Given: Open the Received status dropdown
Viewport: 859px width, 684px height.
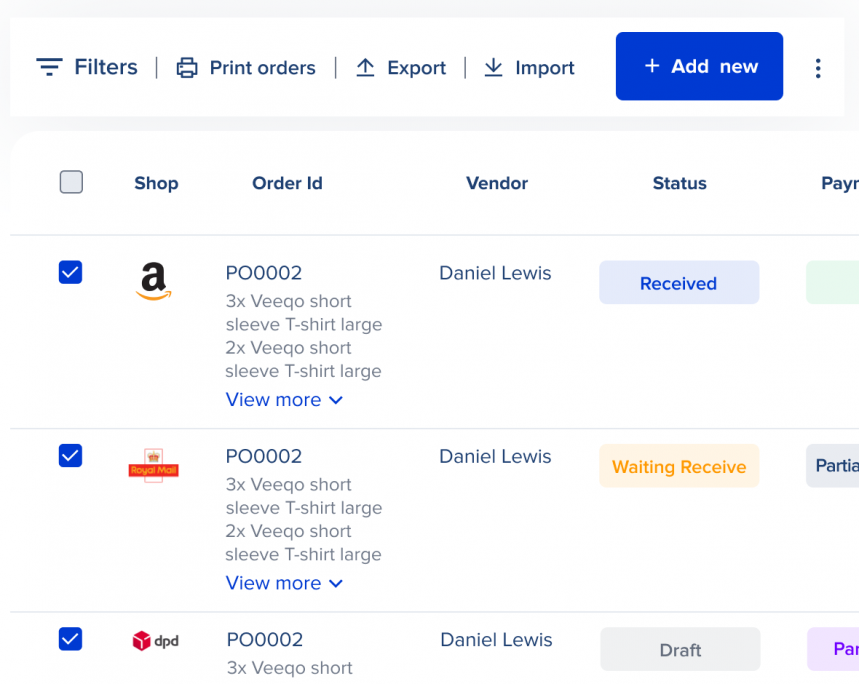Looking at the screenshot, I should [x=679, y=282].
